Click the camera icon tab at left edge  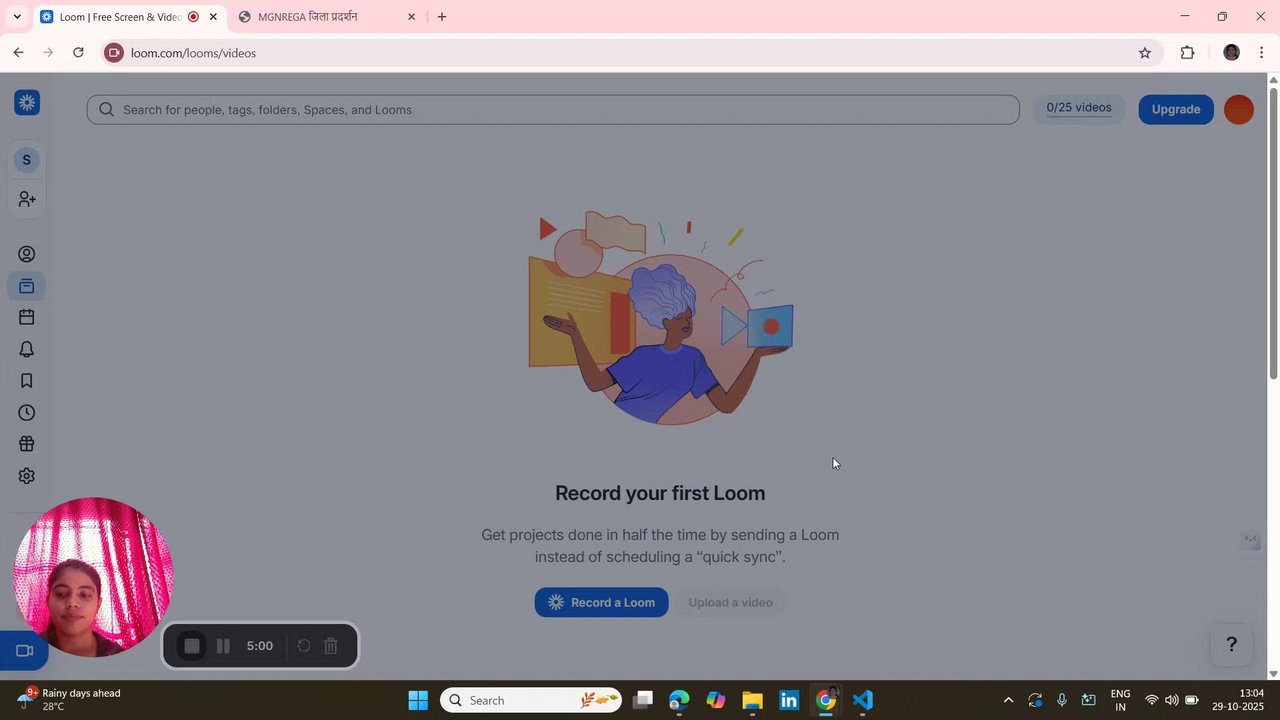25,651
